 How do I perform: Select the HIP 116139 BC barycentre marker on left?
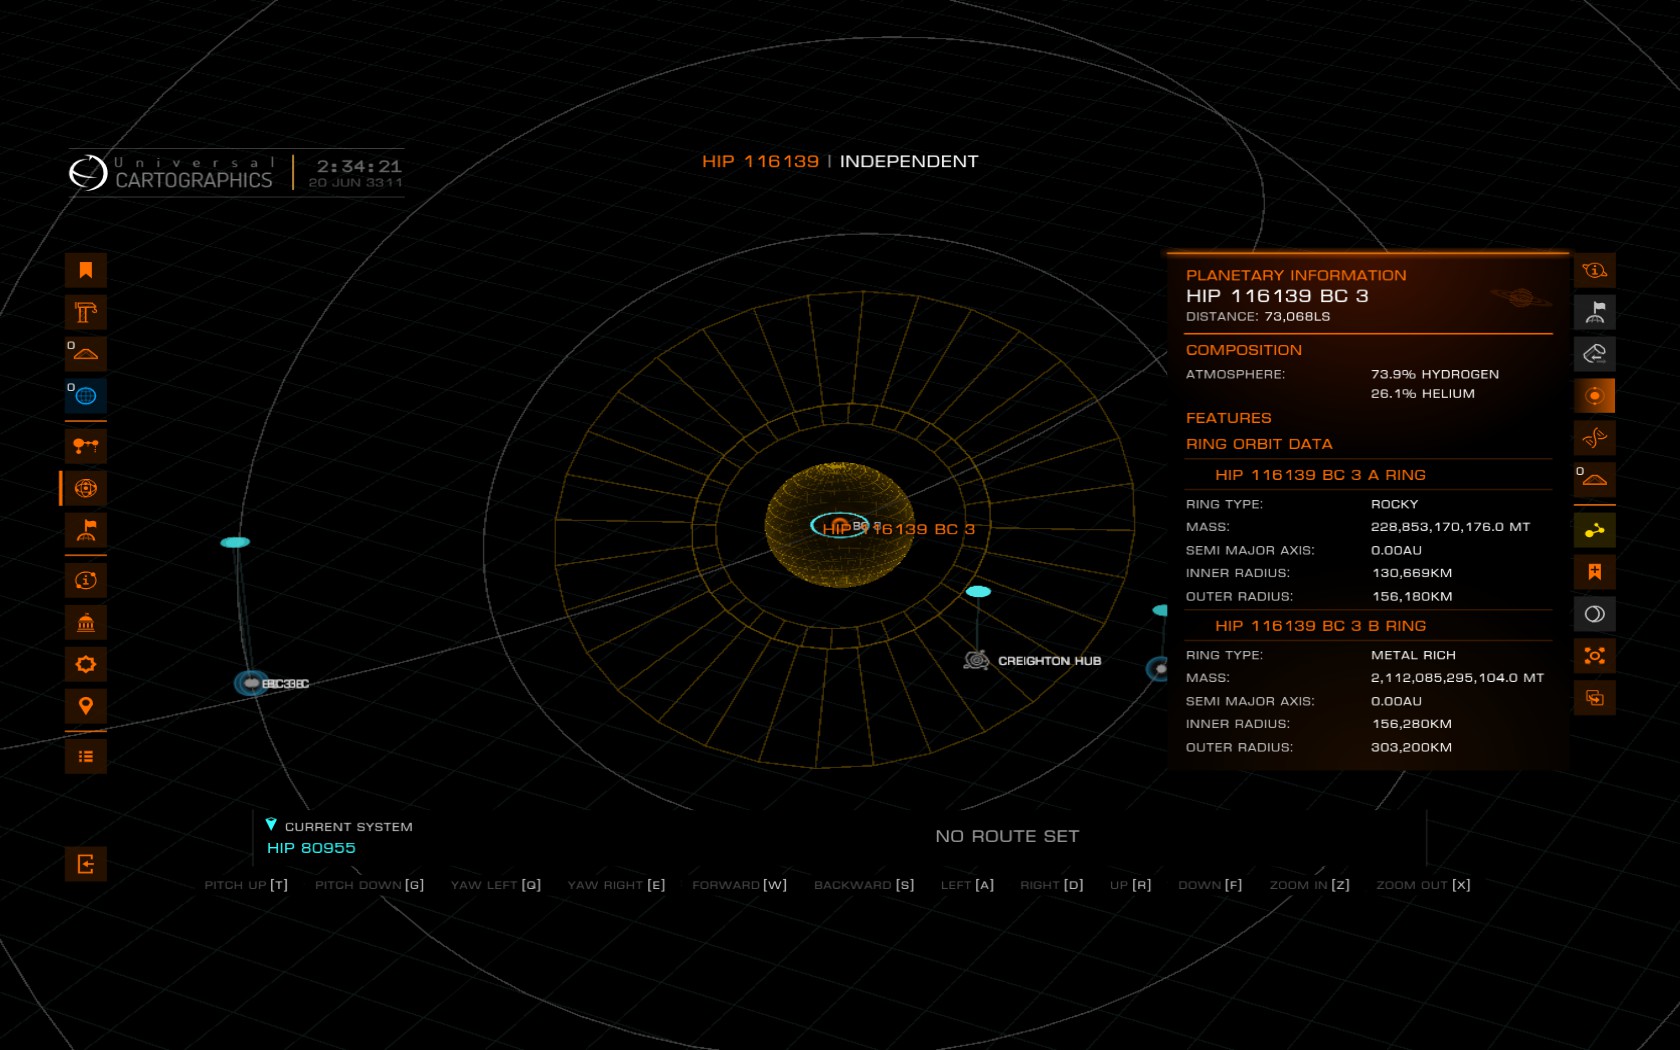(x=251, y=683)
